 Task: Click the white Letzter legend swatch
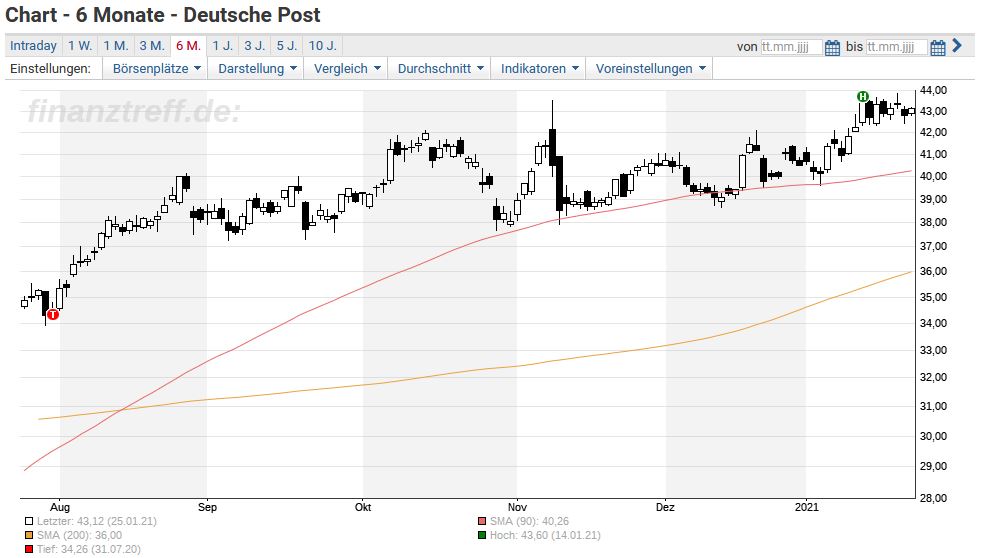point(29,522)
